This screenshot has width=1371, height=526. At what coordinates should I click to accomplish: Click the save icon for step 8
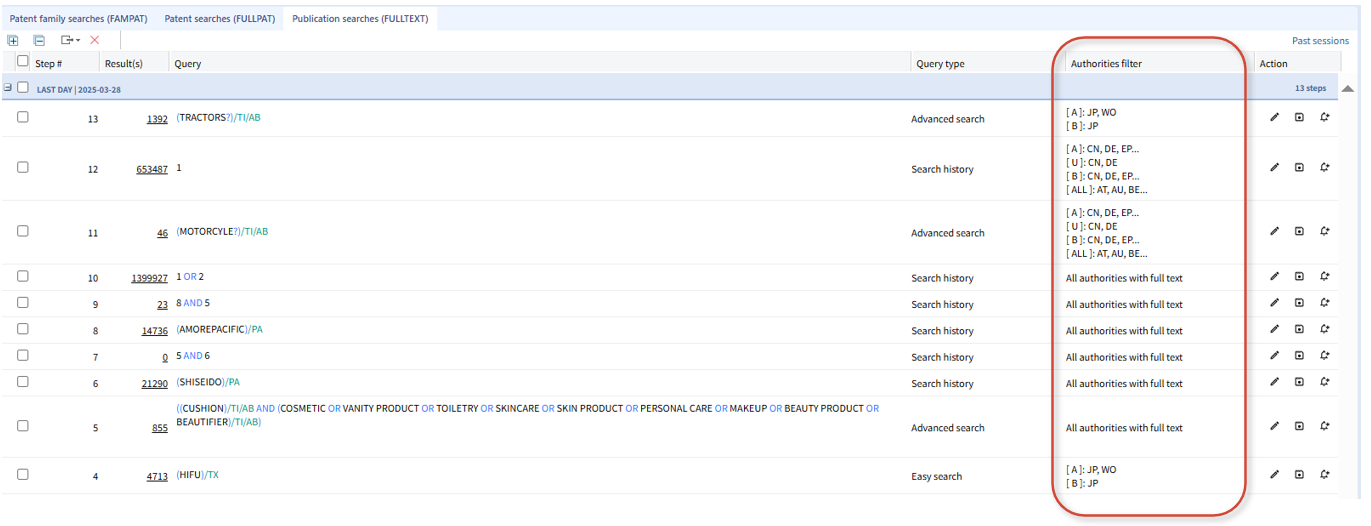1299,330
